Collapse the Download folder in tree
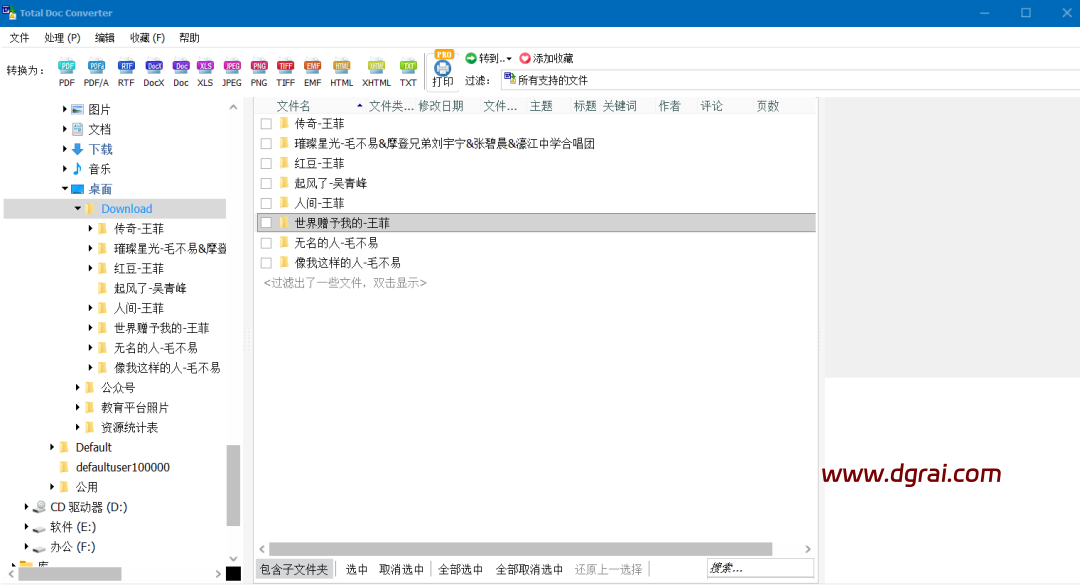1080x585 pixels. (x=78, y=209)
